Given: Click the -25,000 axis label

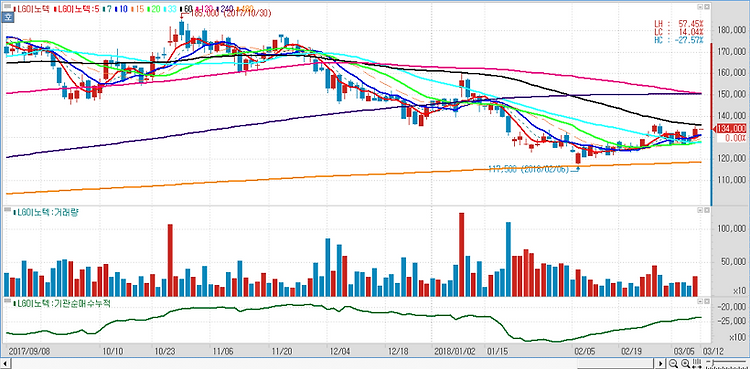Looking at the screenshot, I should click(733, 321).
